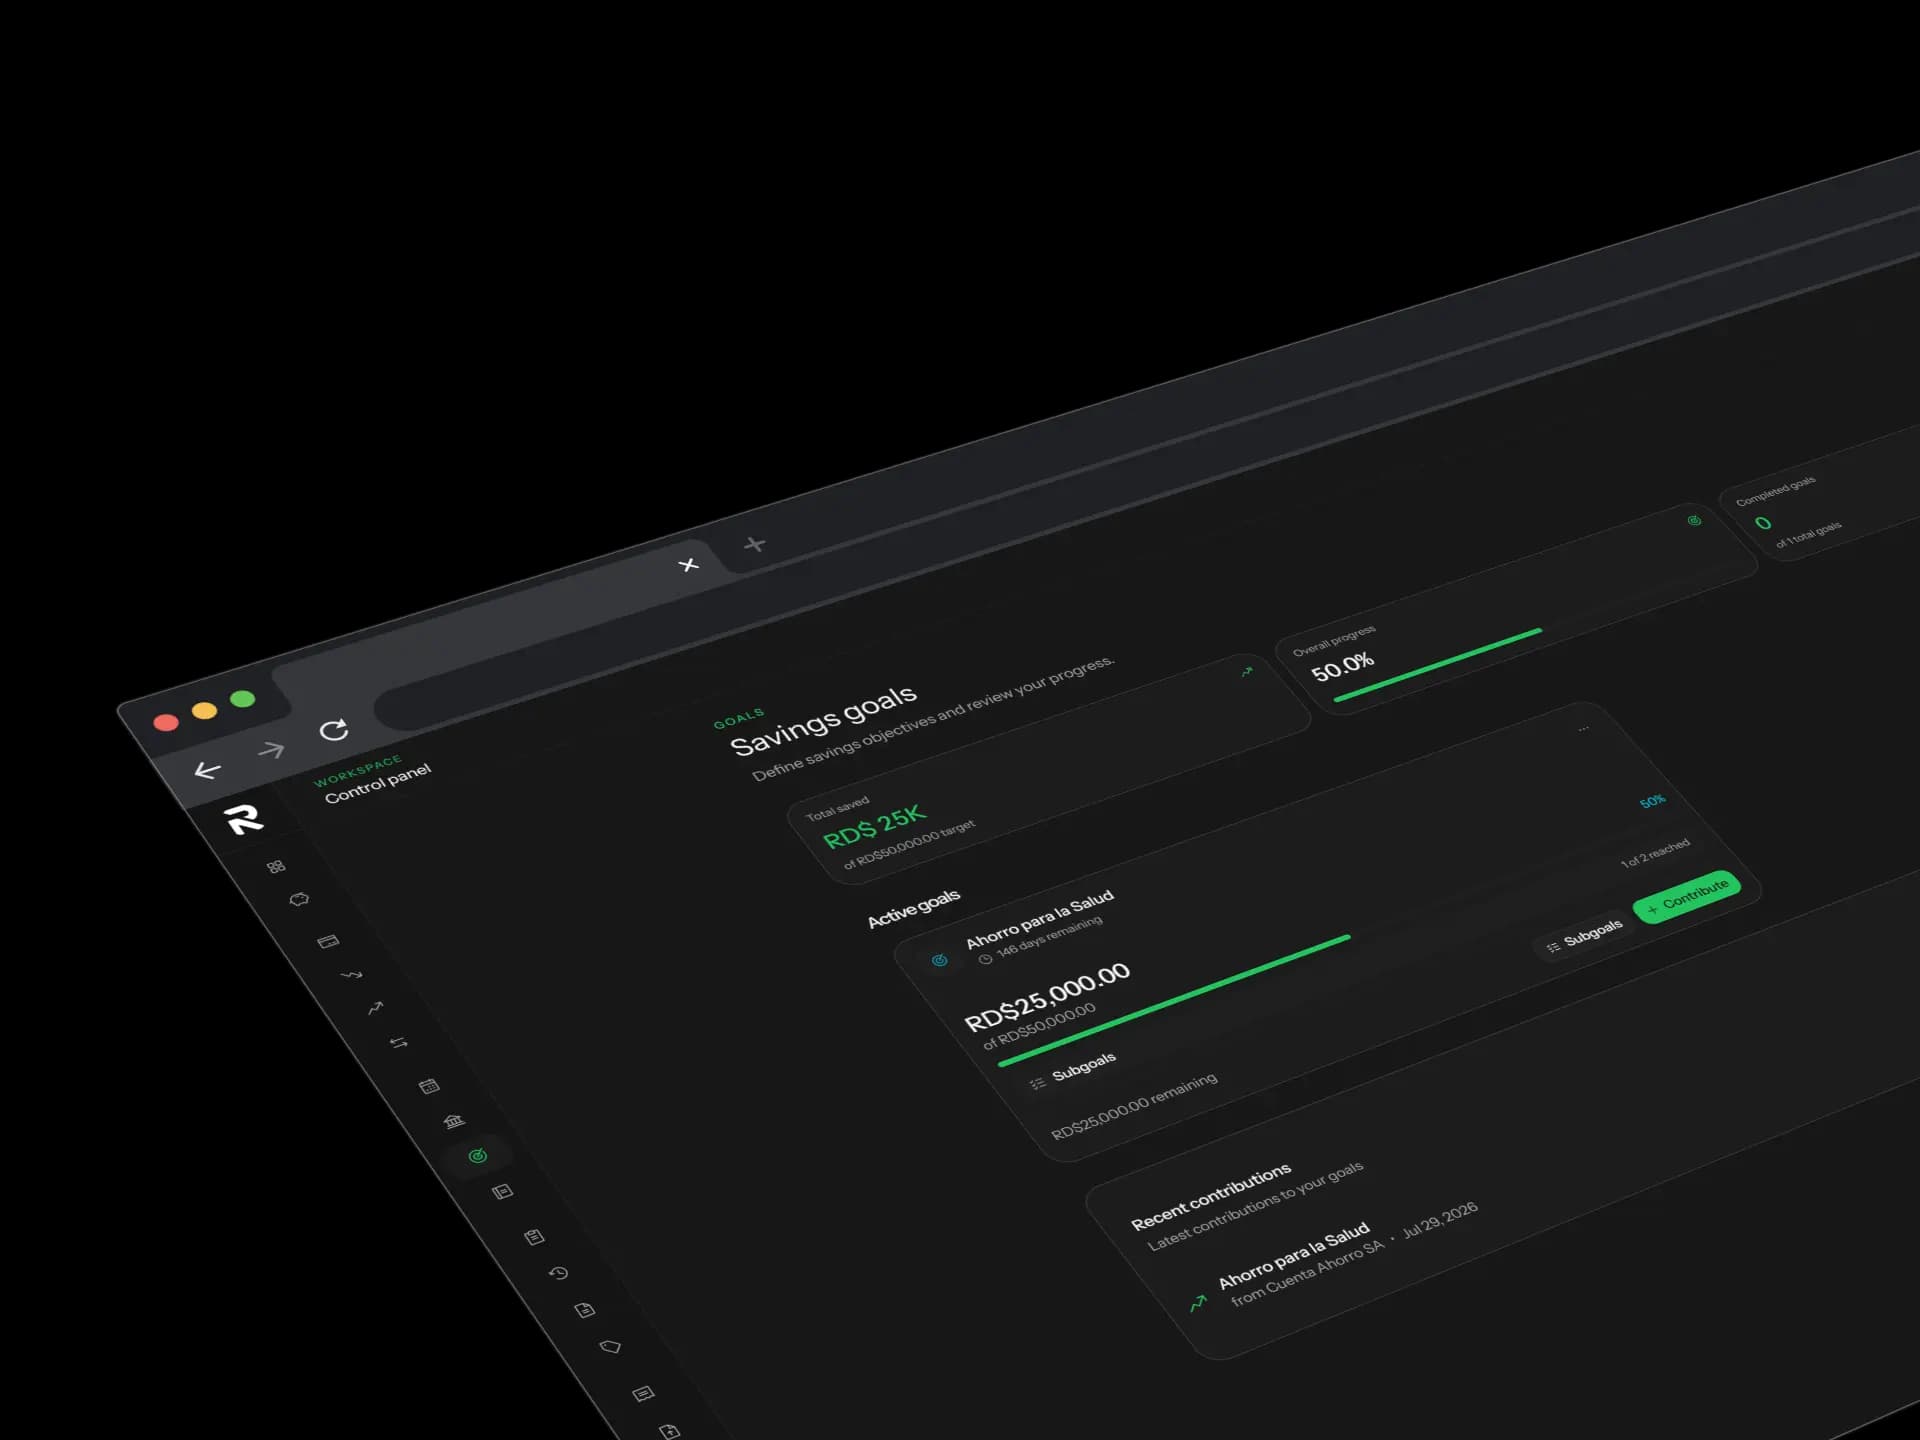The image size is (1920, 1440).
Task: Click the Active goals section heading
Action: pyautogui.click(x=914, y=908)
